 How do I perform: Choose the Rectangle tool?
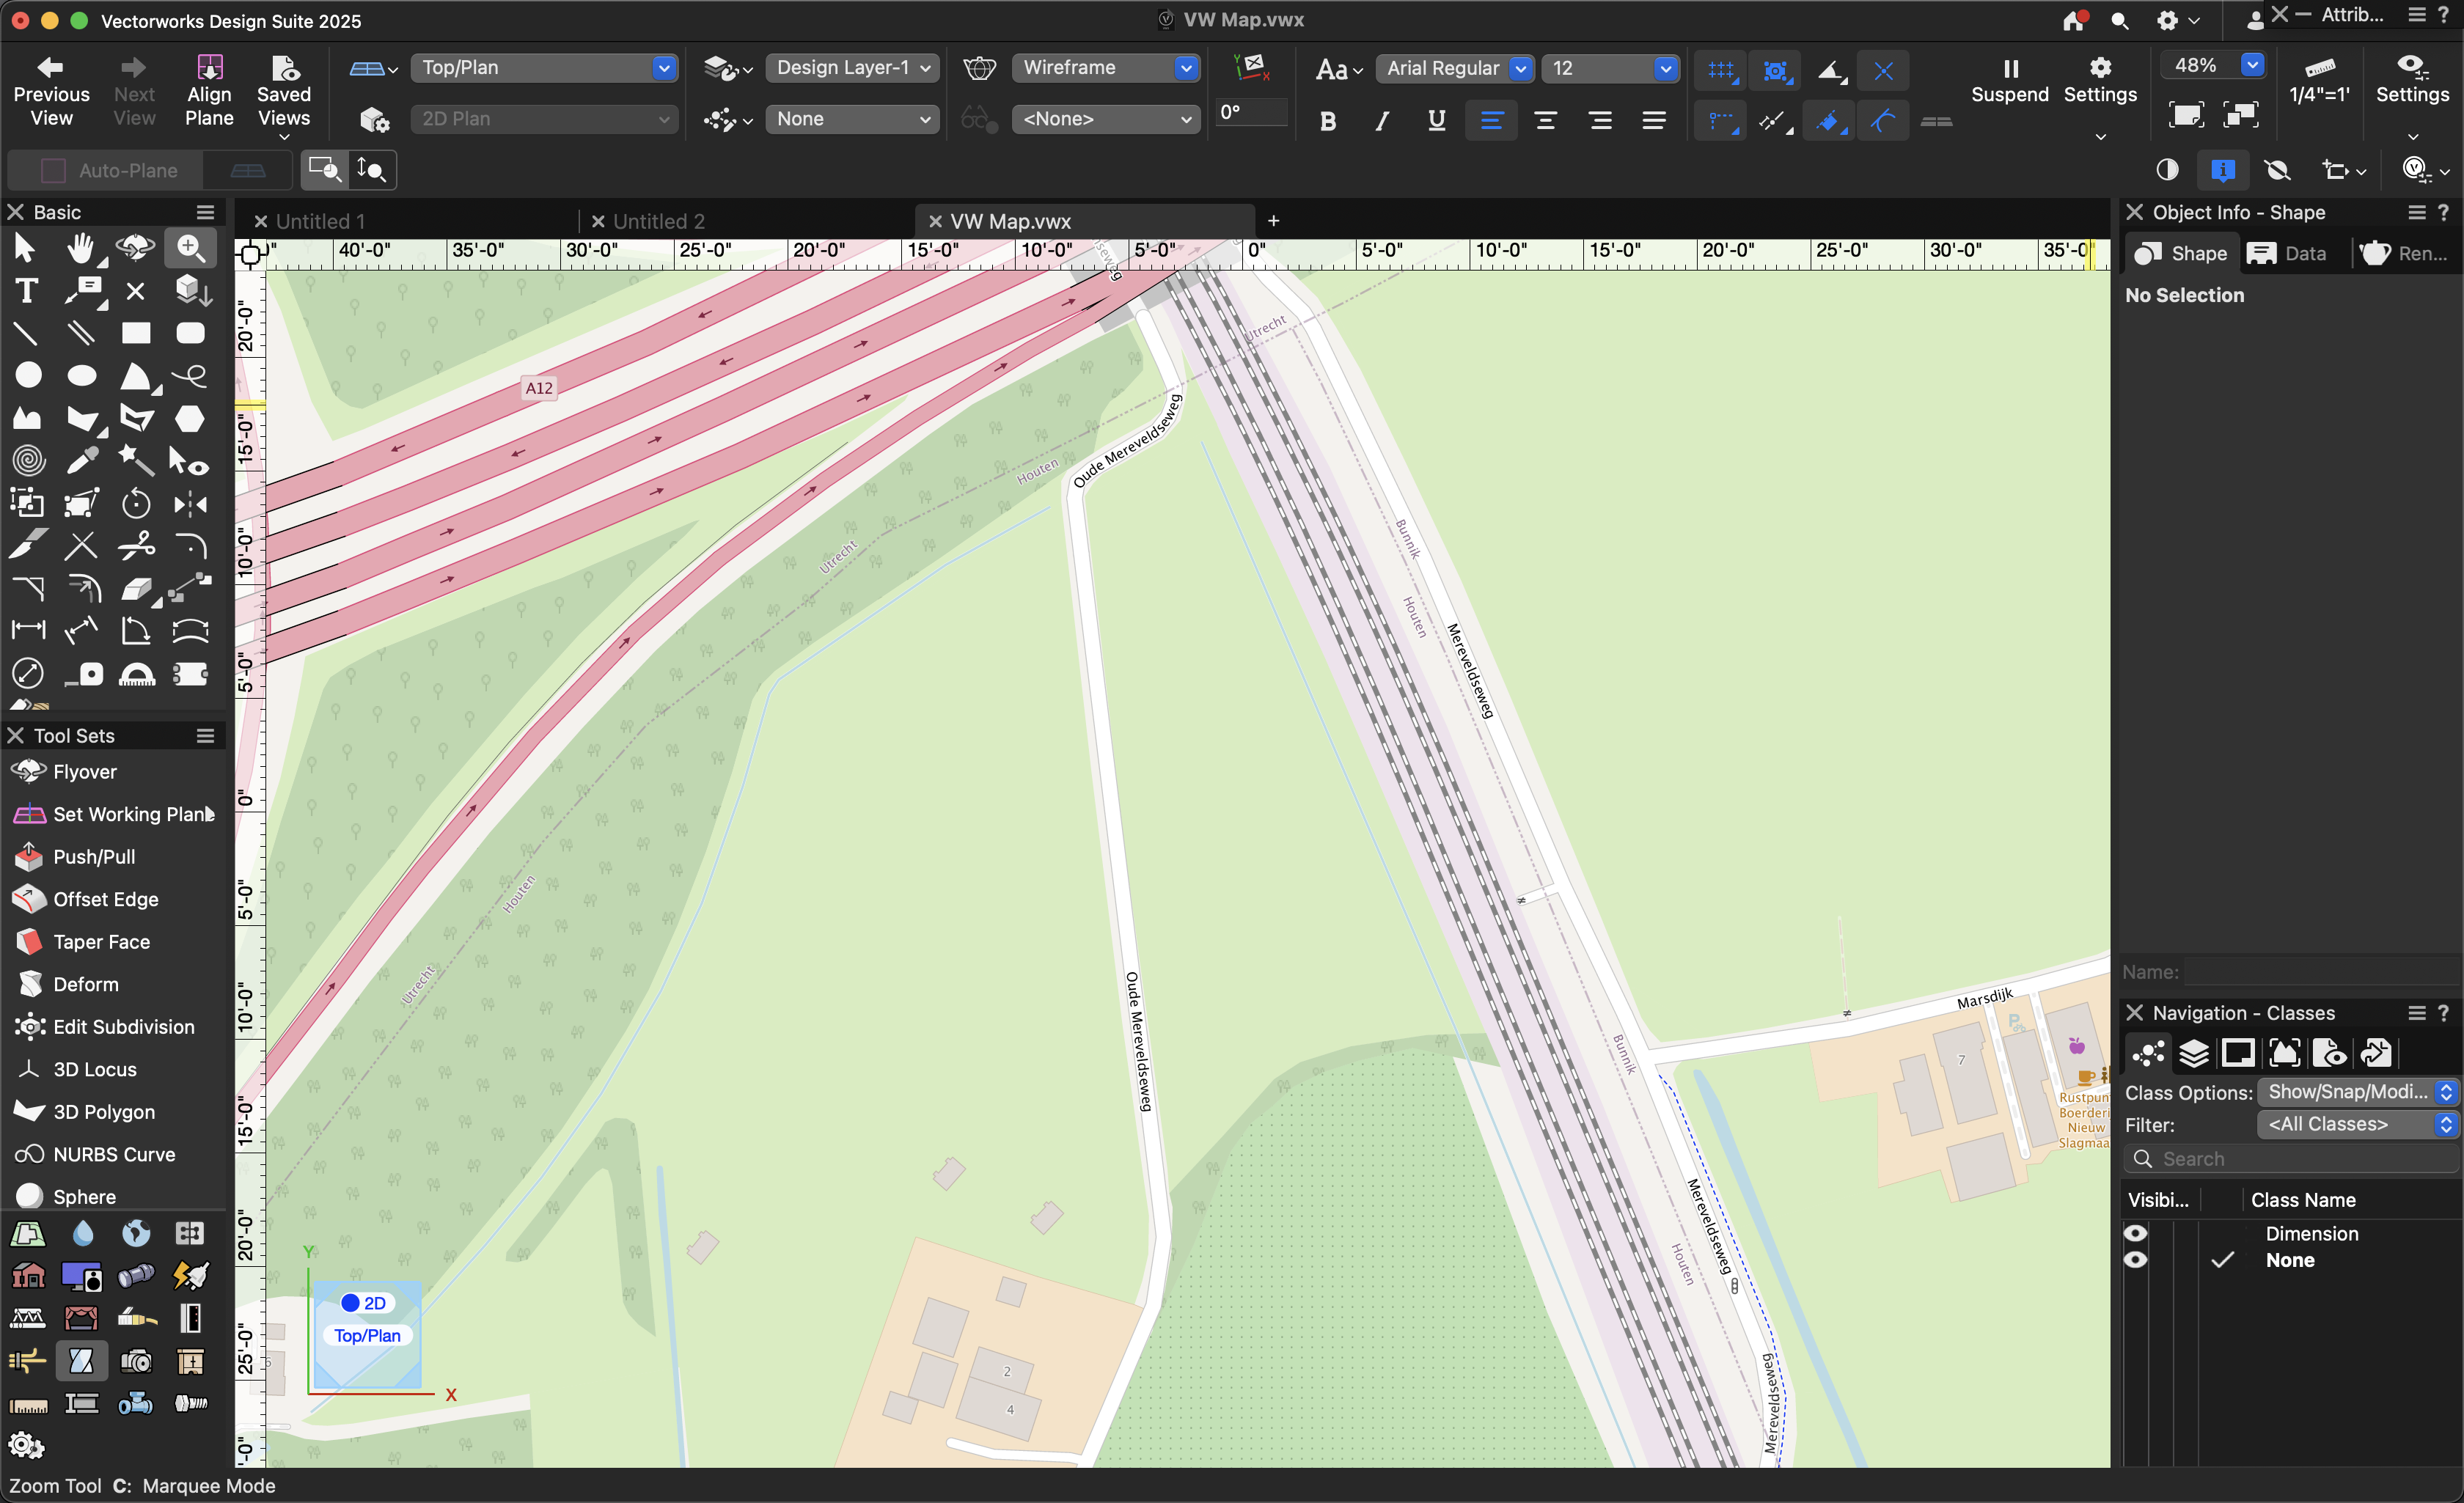[135, 333]
